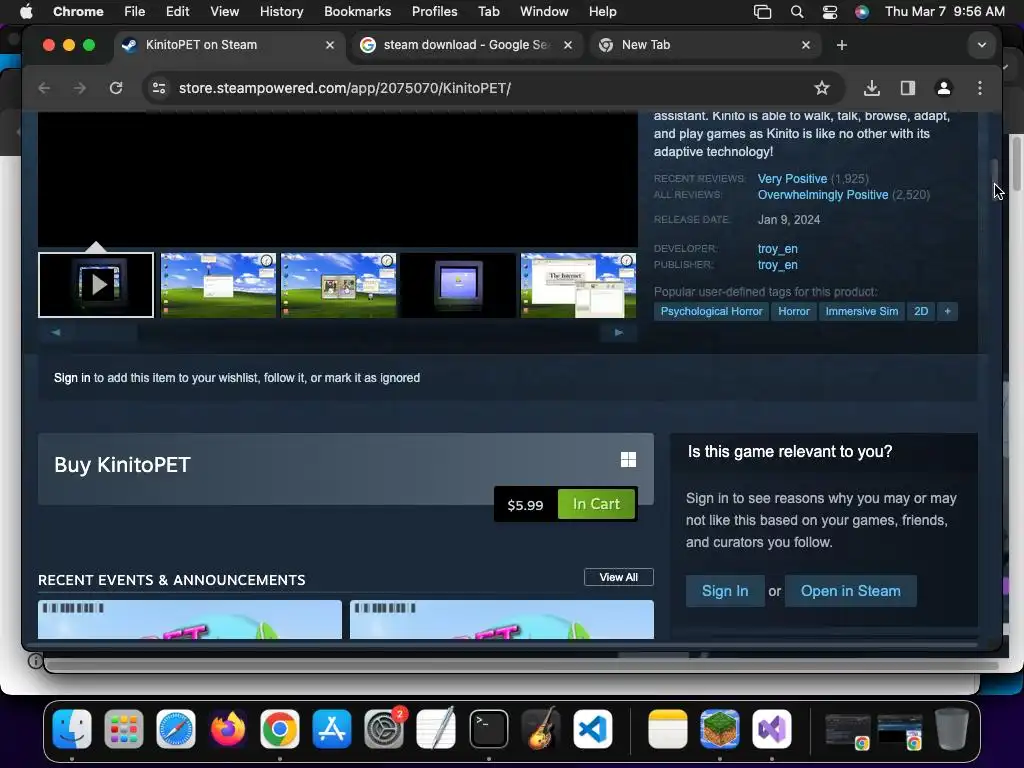The height and width of the screenshot is (768, 1024).
Task: View site information icon in address bar
Action: 159,88
